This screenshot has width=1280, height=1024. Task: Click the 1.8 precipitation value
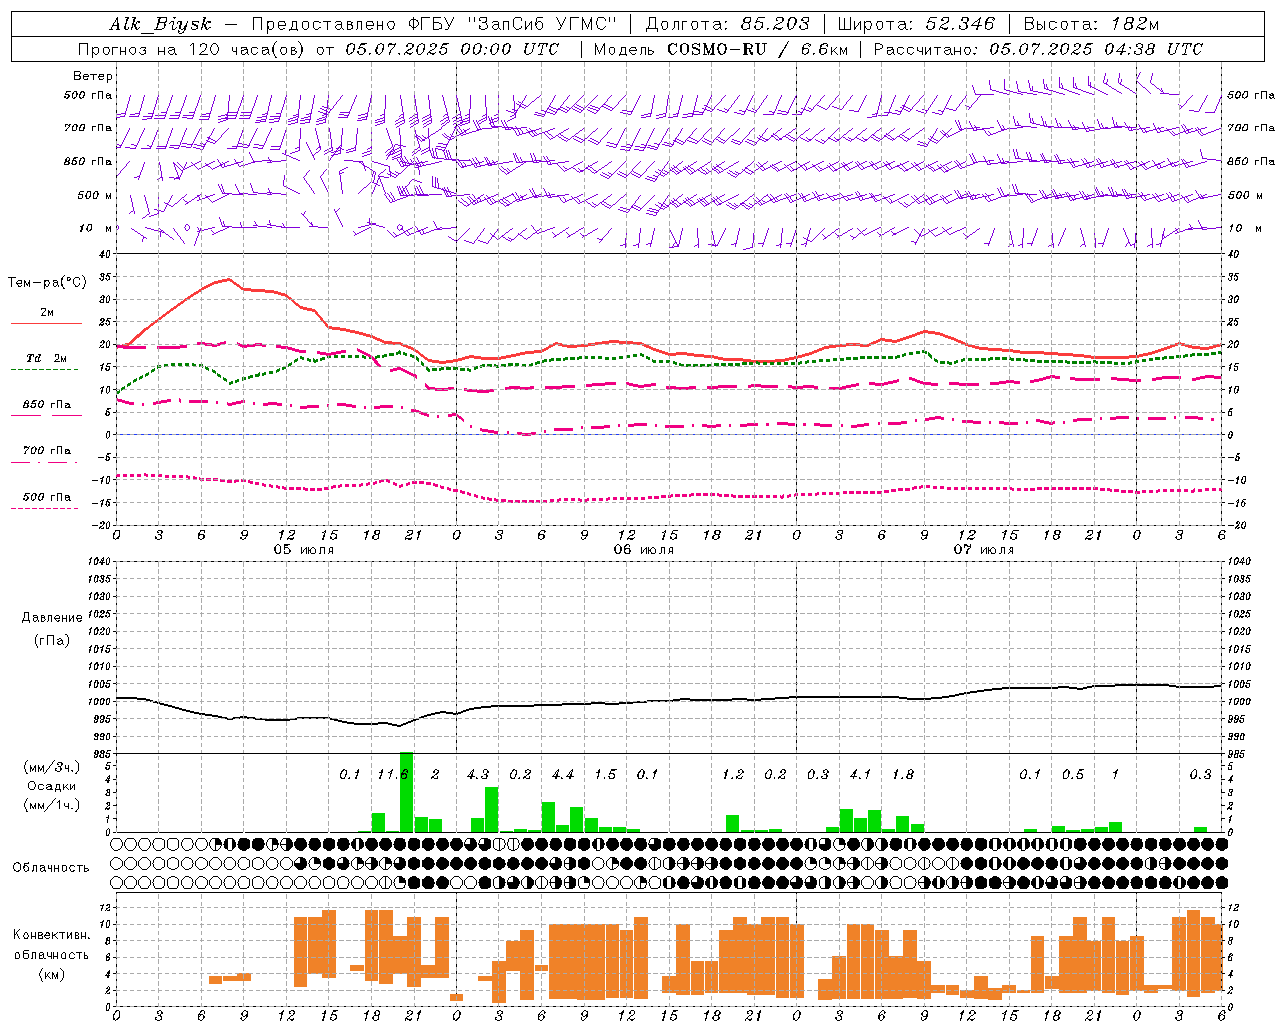(903, 774)
